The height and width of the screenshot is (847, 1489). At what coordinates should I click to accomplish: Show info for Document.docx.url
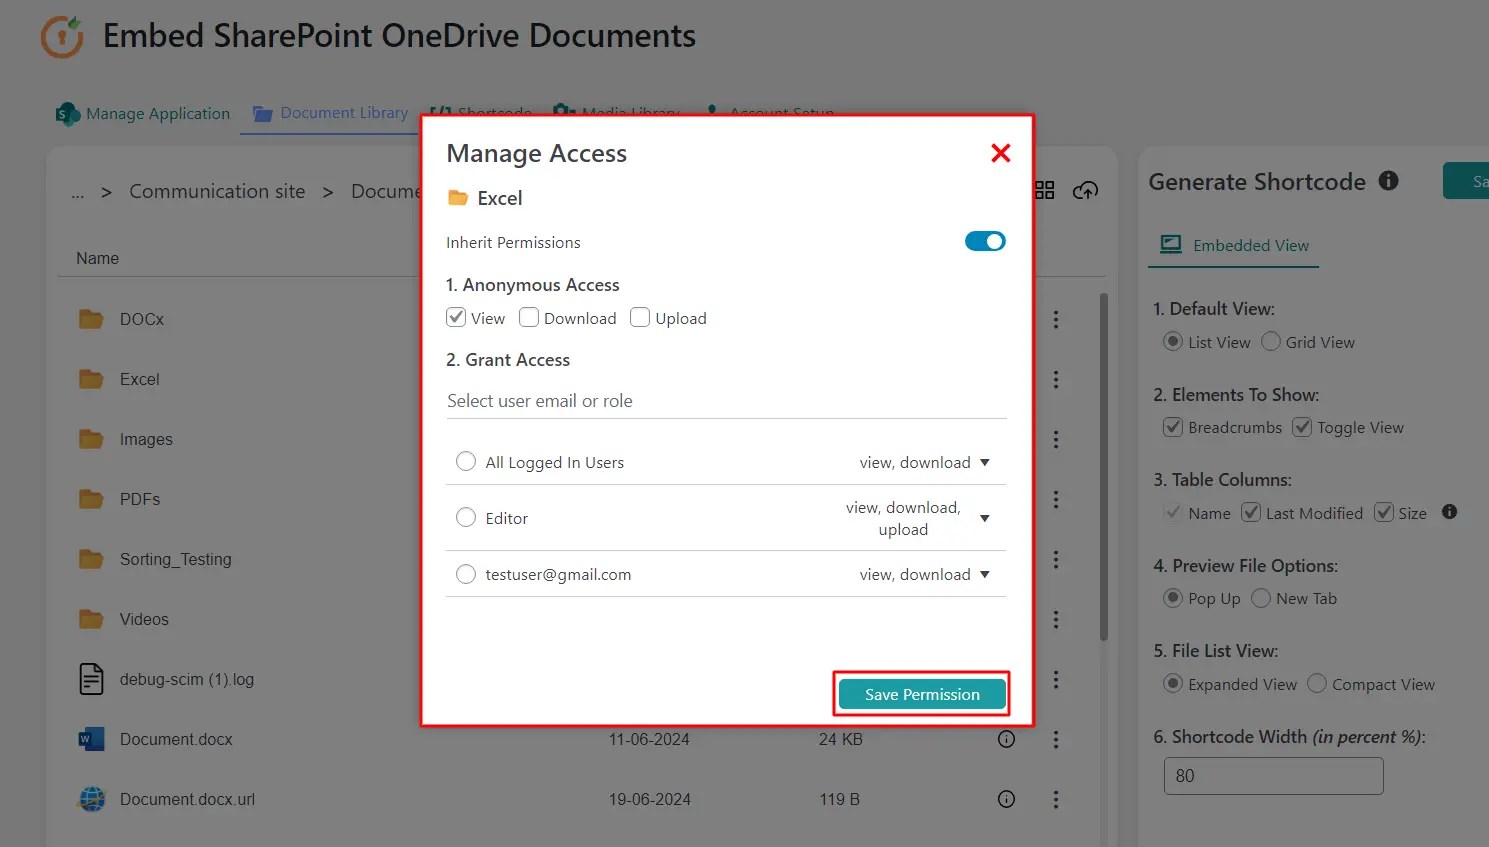point(1007,799)
